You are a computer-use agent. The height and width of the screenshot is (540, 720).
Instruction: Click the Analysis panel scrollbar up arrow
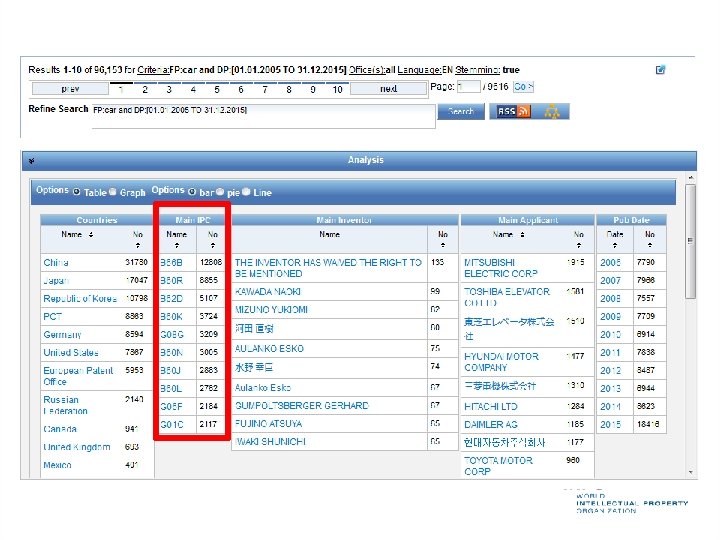point(691,178)
